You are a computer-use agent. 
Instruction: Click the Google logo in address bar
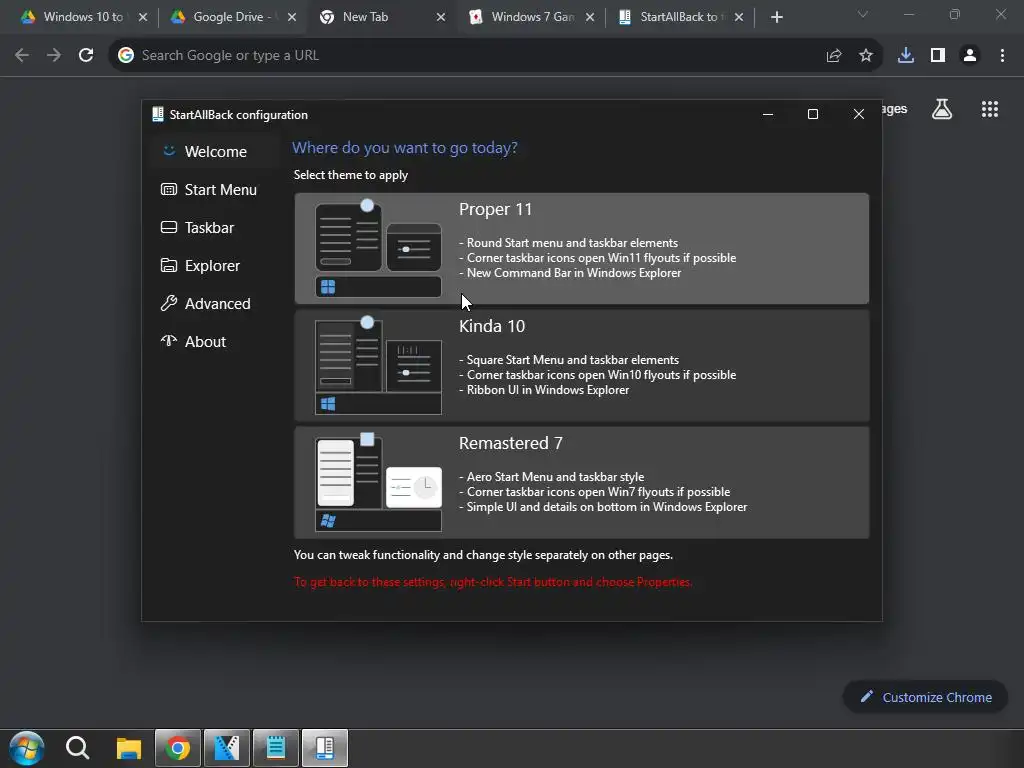(x=125, y=56)
